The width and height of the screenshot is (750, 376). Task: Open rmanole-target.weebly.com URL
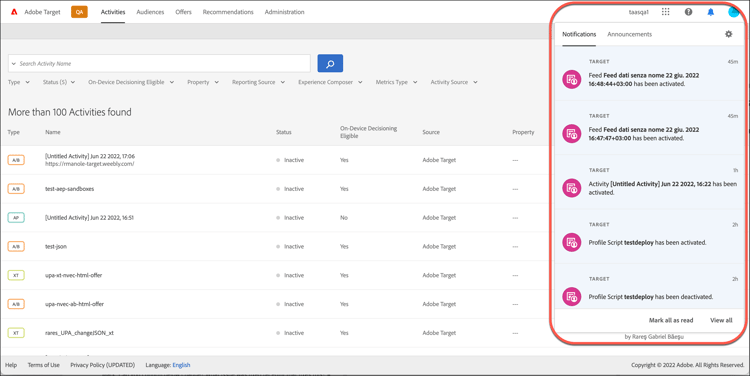[89, 164]
